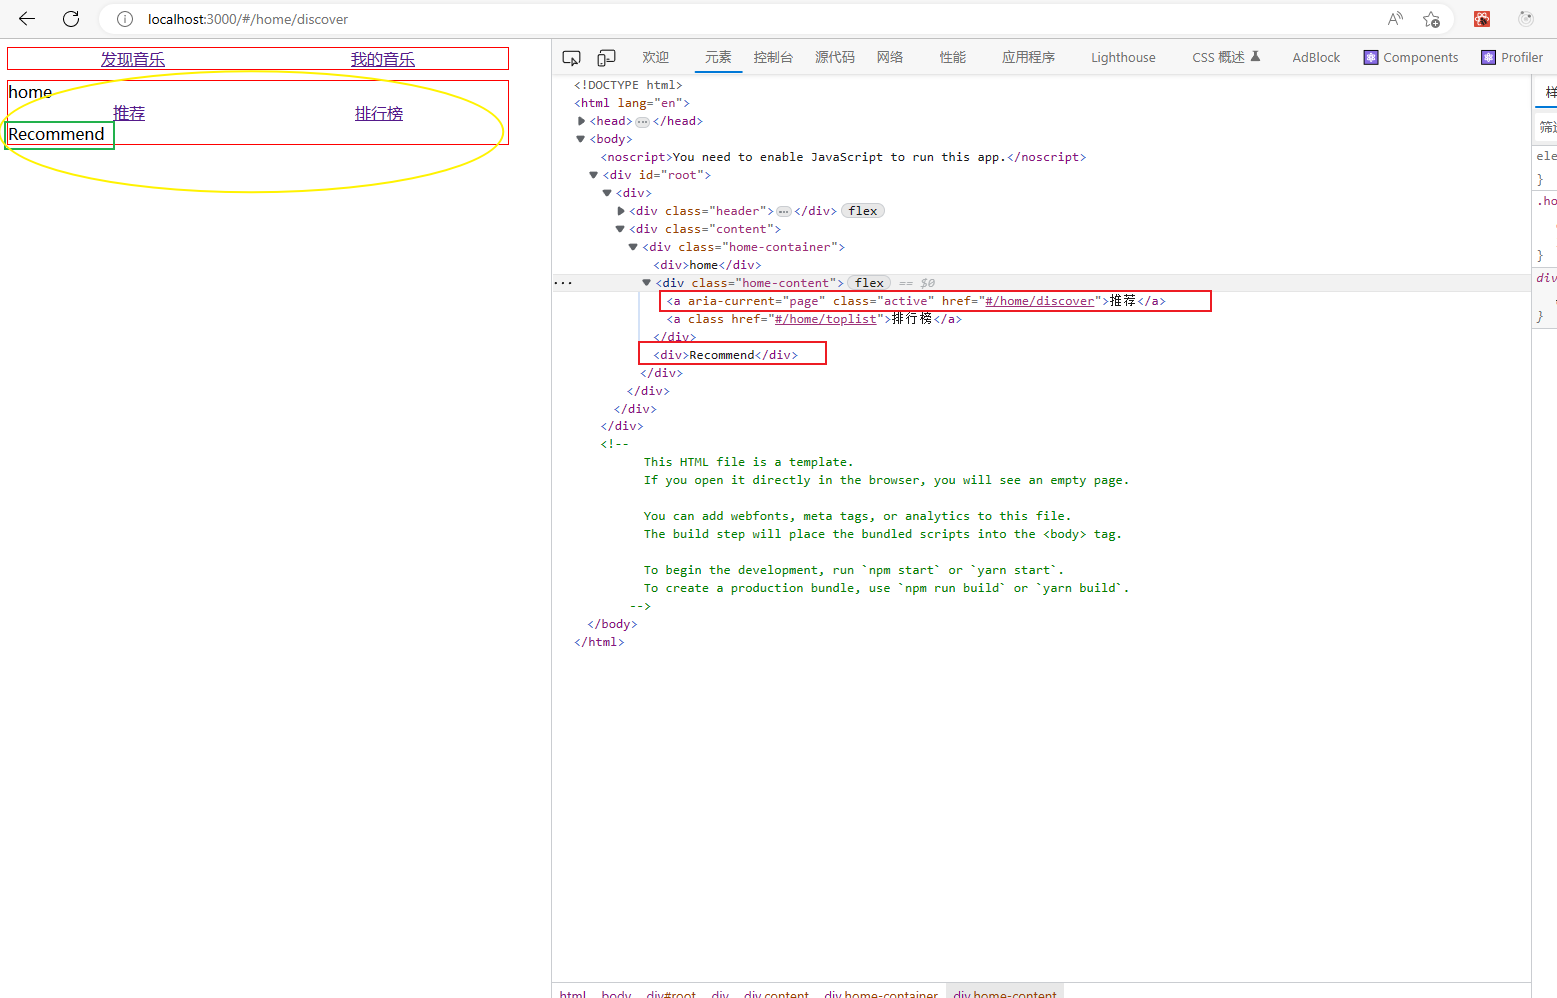Screen dimensions: 1557x998
Task: Collapse the home-container div node
Action: 633,247
